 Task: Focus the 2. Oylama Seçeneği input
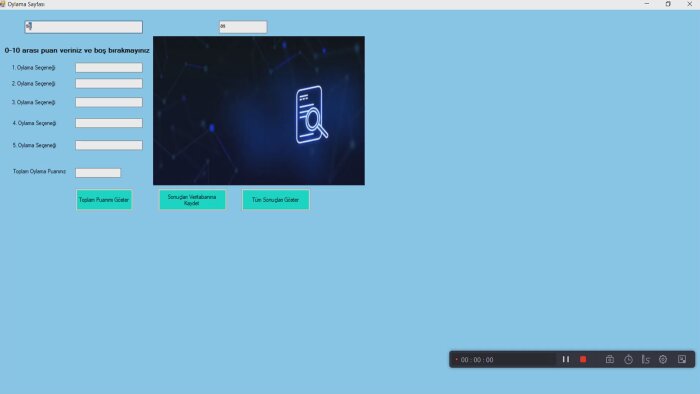point(109,83)
